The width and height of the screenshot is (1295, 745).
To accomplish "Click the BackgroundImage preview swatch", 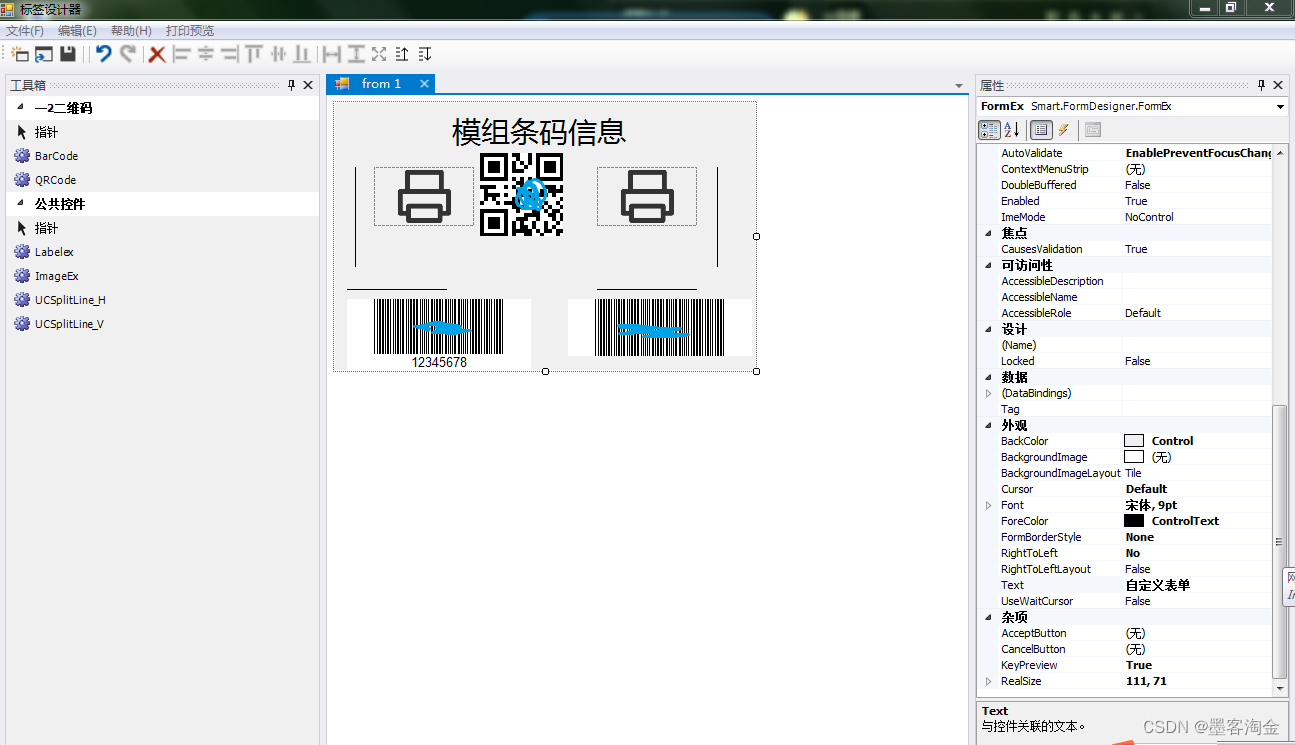I will click(1134, 457).
